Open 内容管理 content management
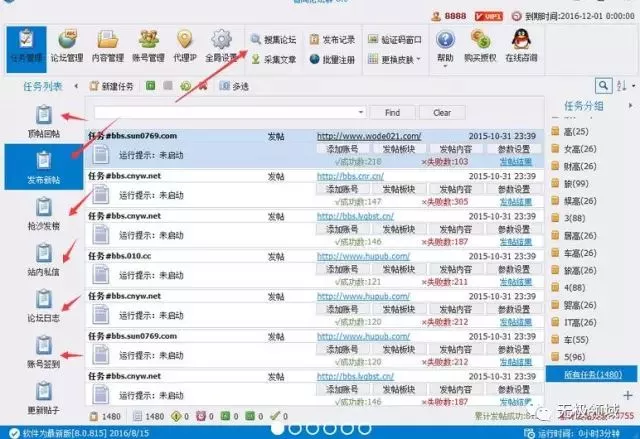 coord(107,47)
